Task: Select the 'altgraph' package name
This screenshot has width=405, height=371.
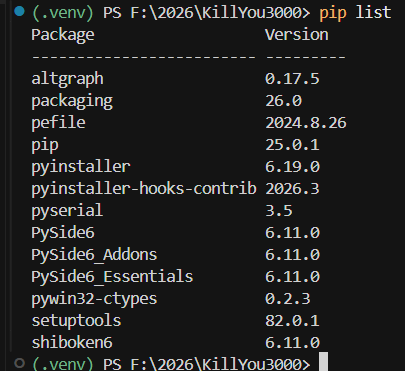Action: tap(67, 79)
